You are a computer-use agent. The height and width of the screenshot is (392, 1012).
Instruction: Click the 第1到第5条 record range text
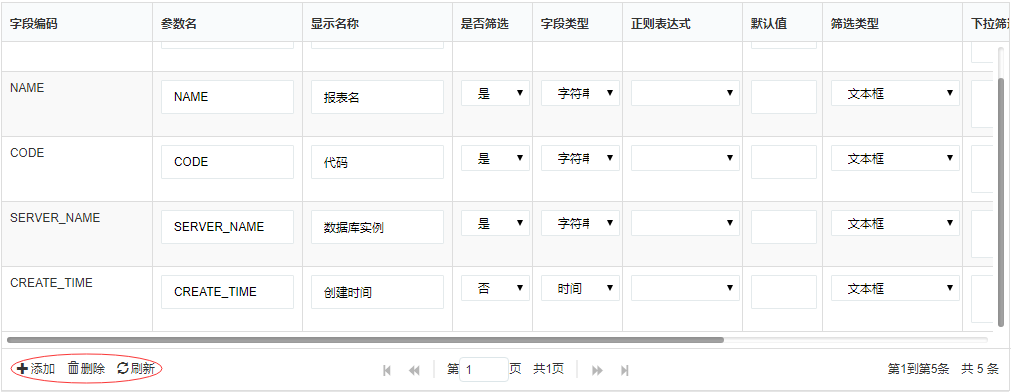tap(918, 369)
